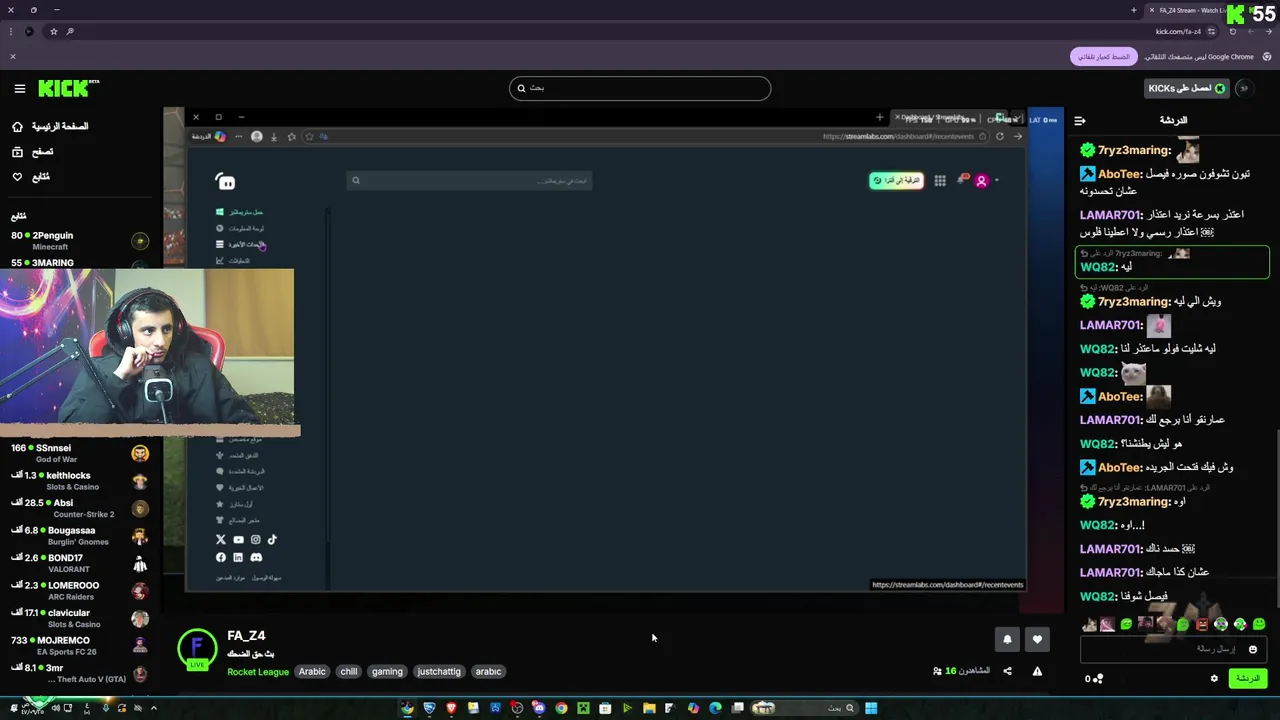The image size is (1280, 720).
Task: Open Bougassaa Burglin' Gnomes channel
Action: click(78, 536)
